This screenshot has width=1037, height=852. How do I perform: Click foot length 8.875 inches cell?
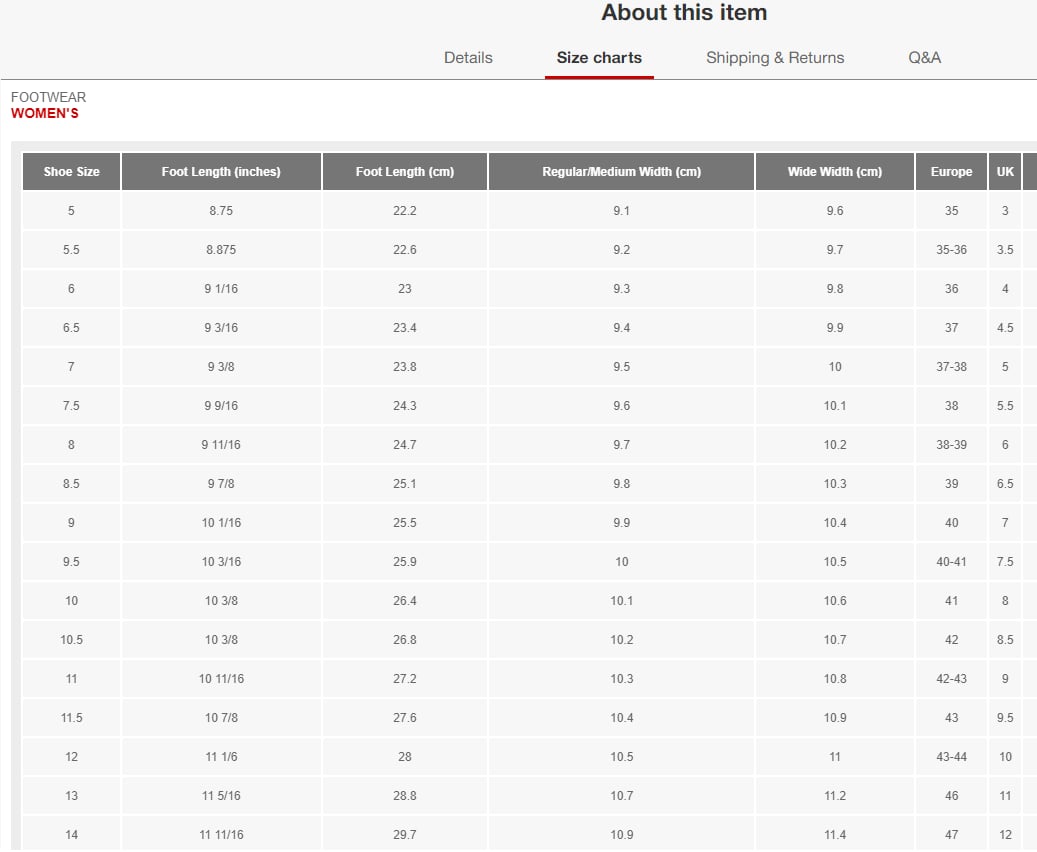pyautogui.click(x=221, y=249)
